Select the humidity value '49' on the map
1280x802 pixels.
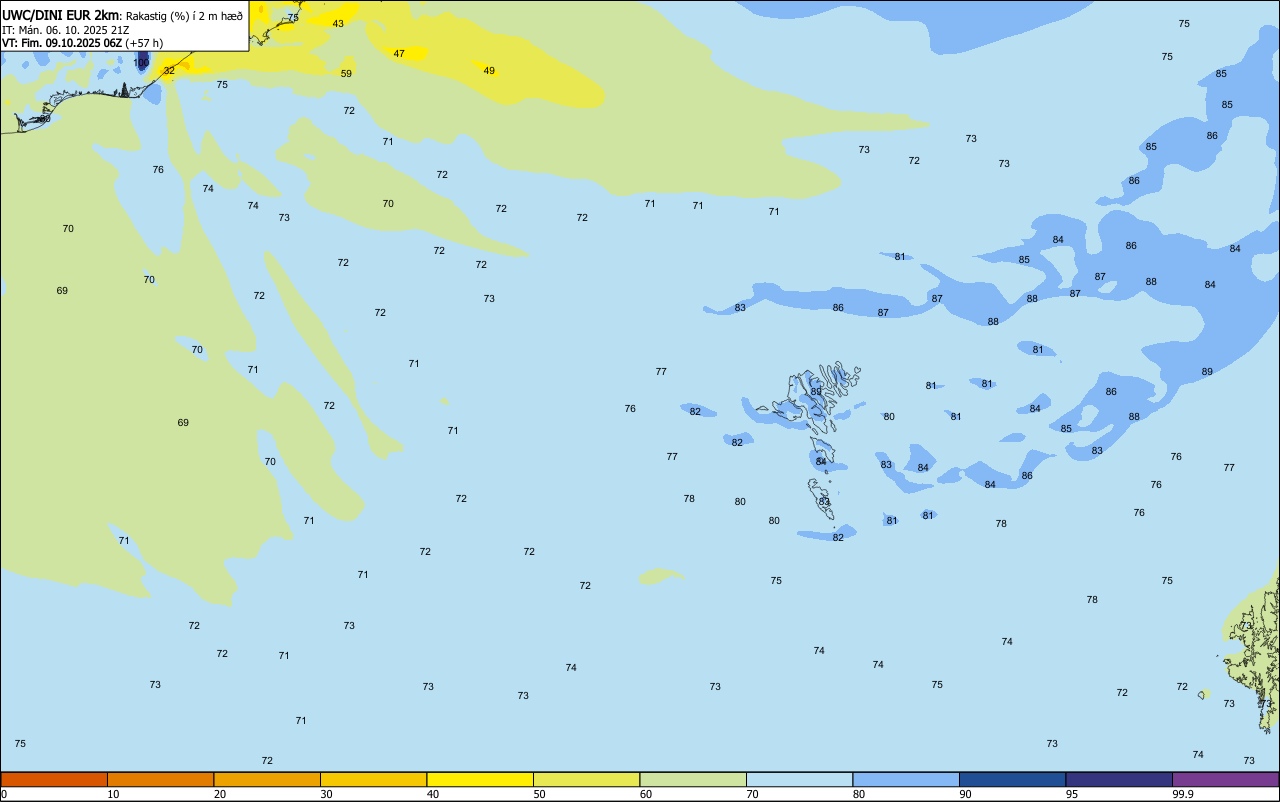pyautogui.click(x=489, y=70)
